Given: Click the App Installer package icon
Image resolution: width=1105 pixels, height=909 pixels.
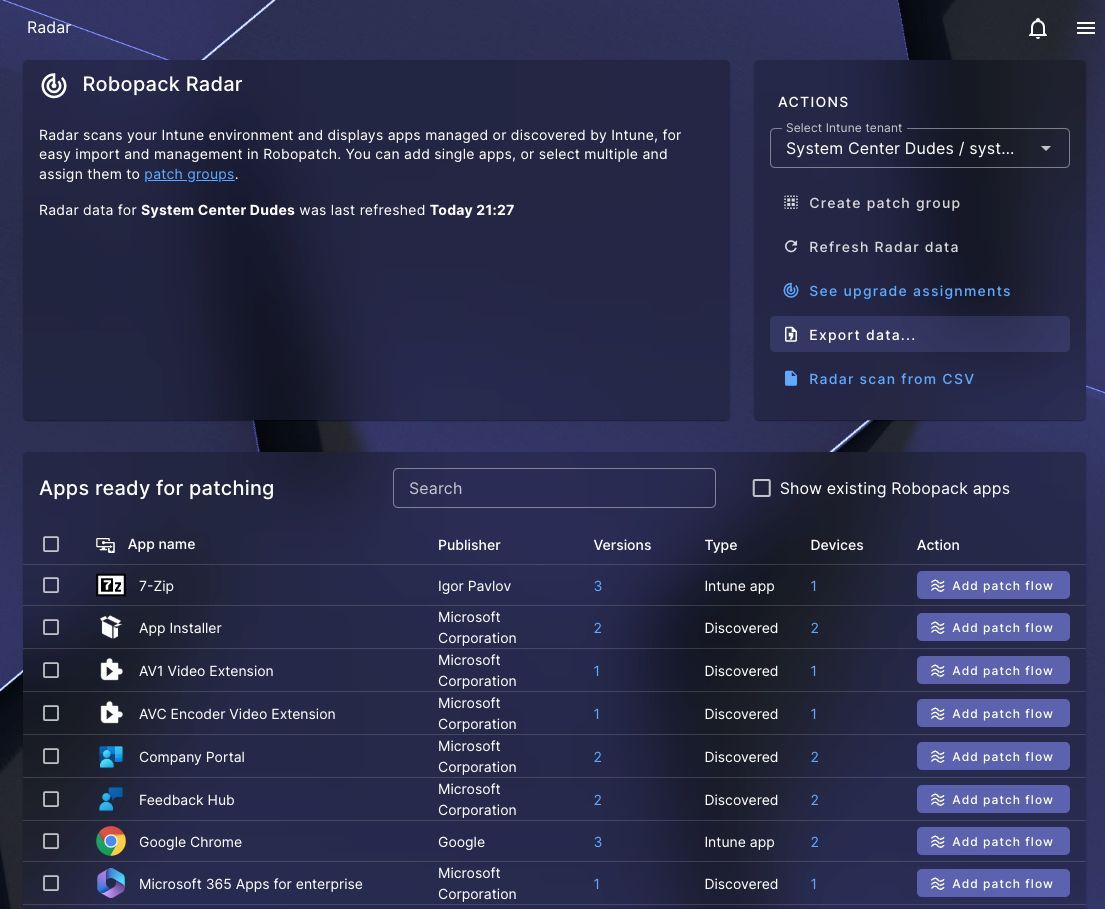Looking at the screenshot, I should [111, 627].
